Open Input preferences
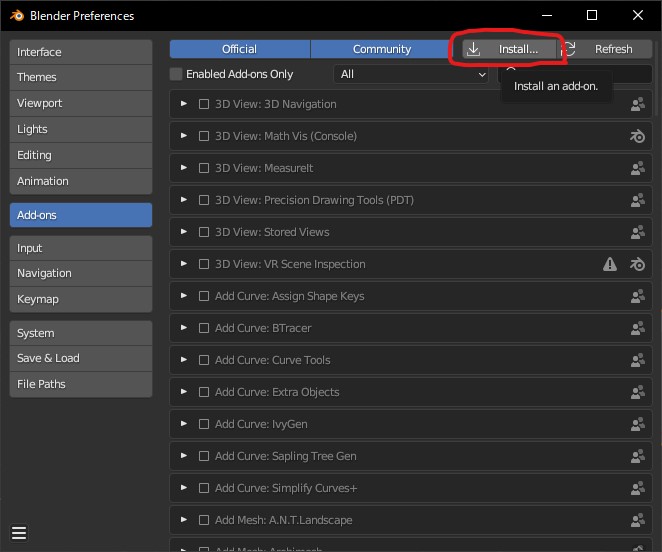 pos(81,248)
